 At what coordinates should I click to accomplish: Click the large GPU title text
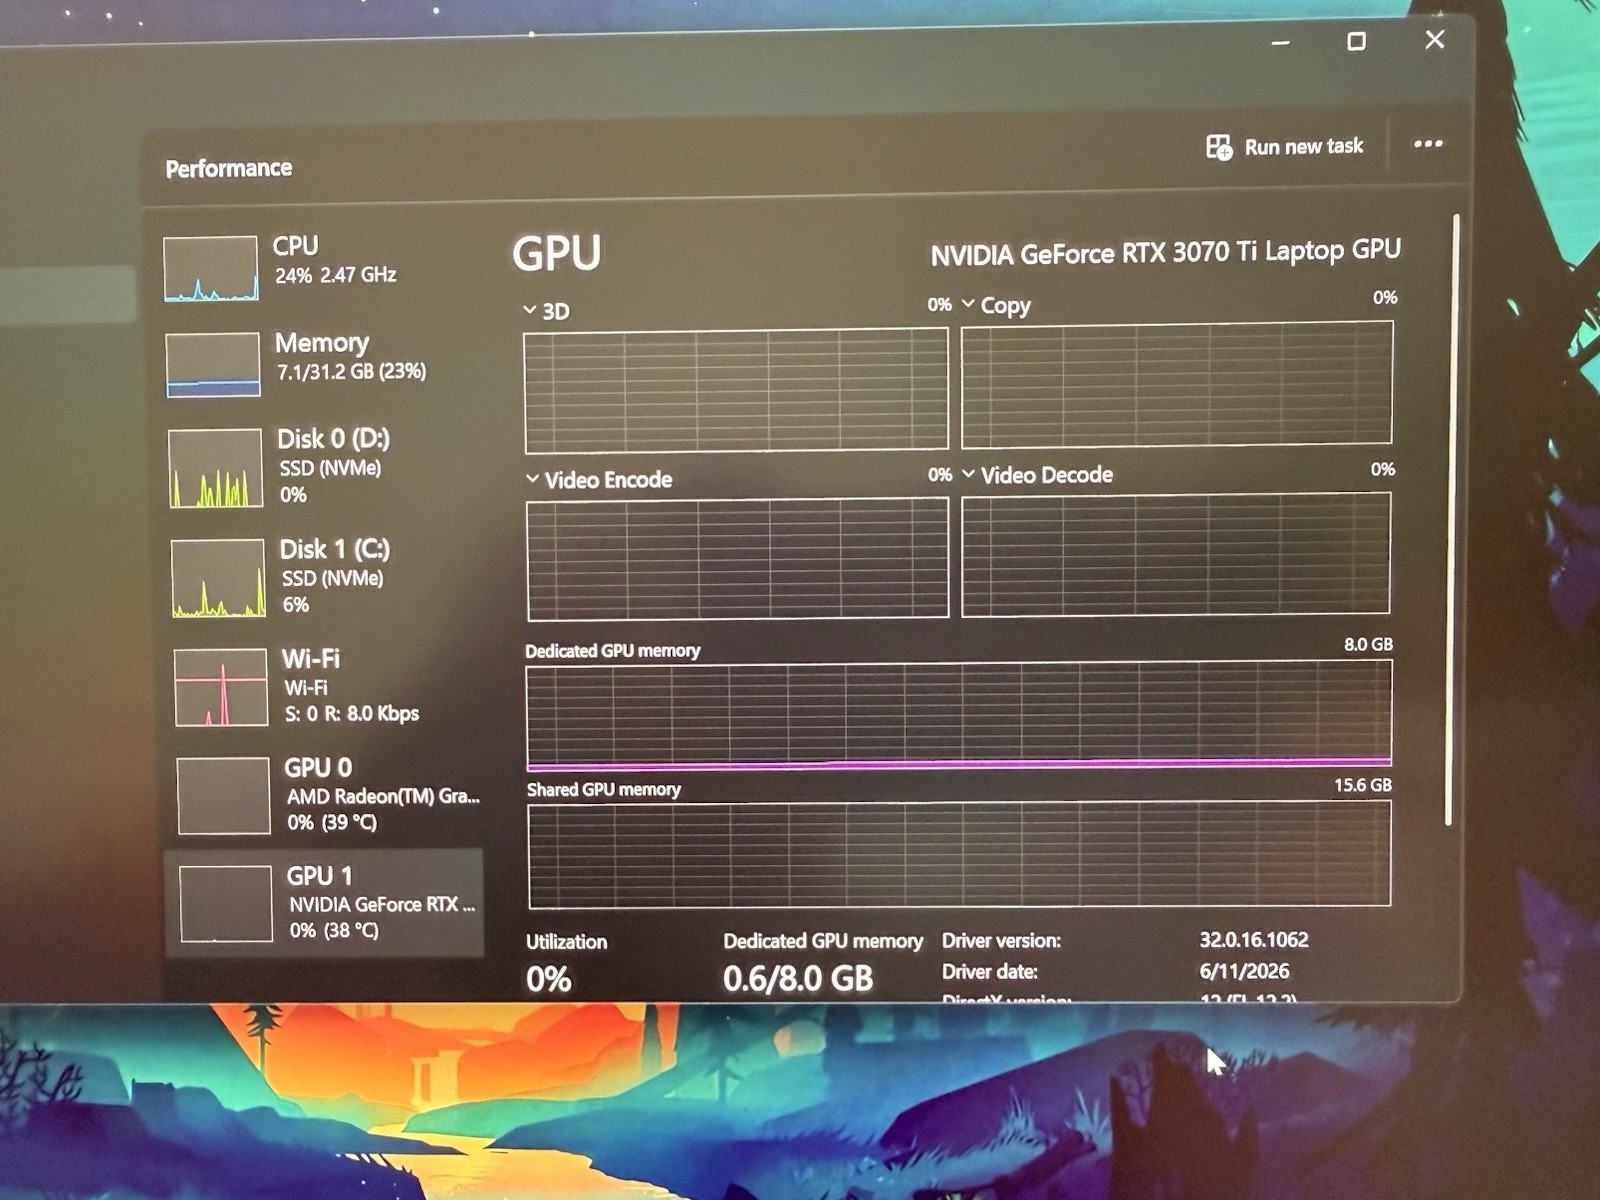coord(557,253)
